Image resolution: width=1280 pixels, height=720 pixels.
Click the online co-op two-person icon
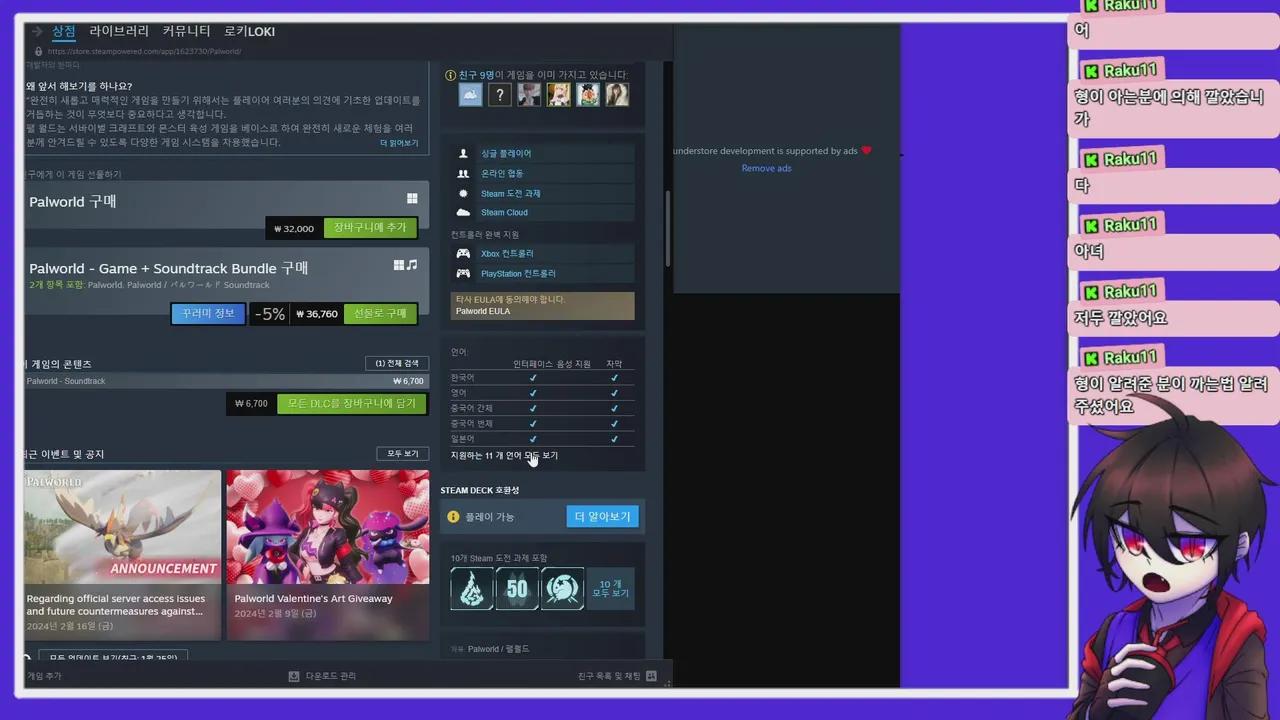coord(463,174)
